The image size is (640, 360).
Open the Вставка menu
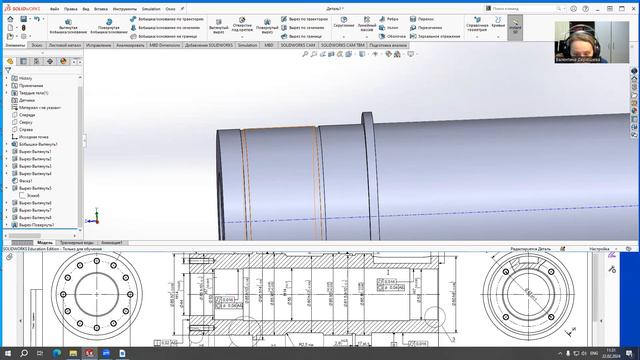point(101,9)
